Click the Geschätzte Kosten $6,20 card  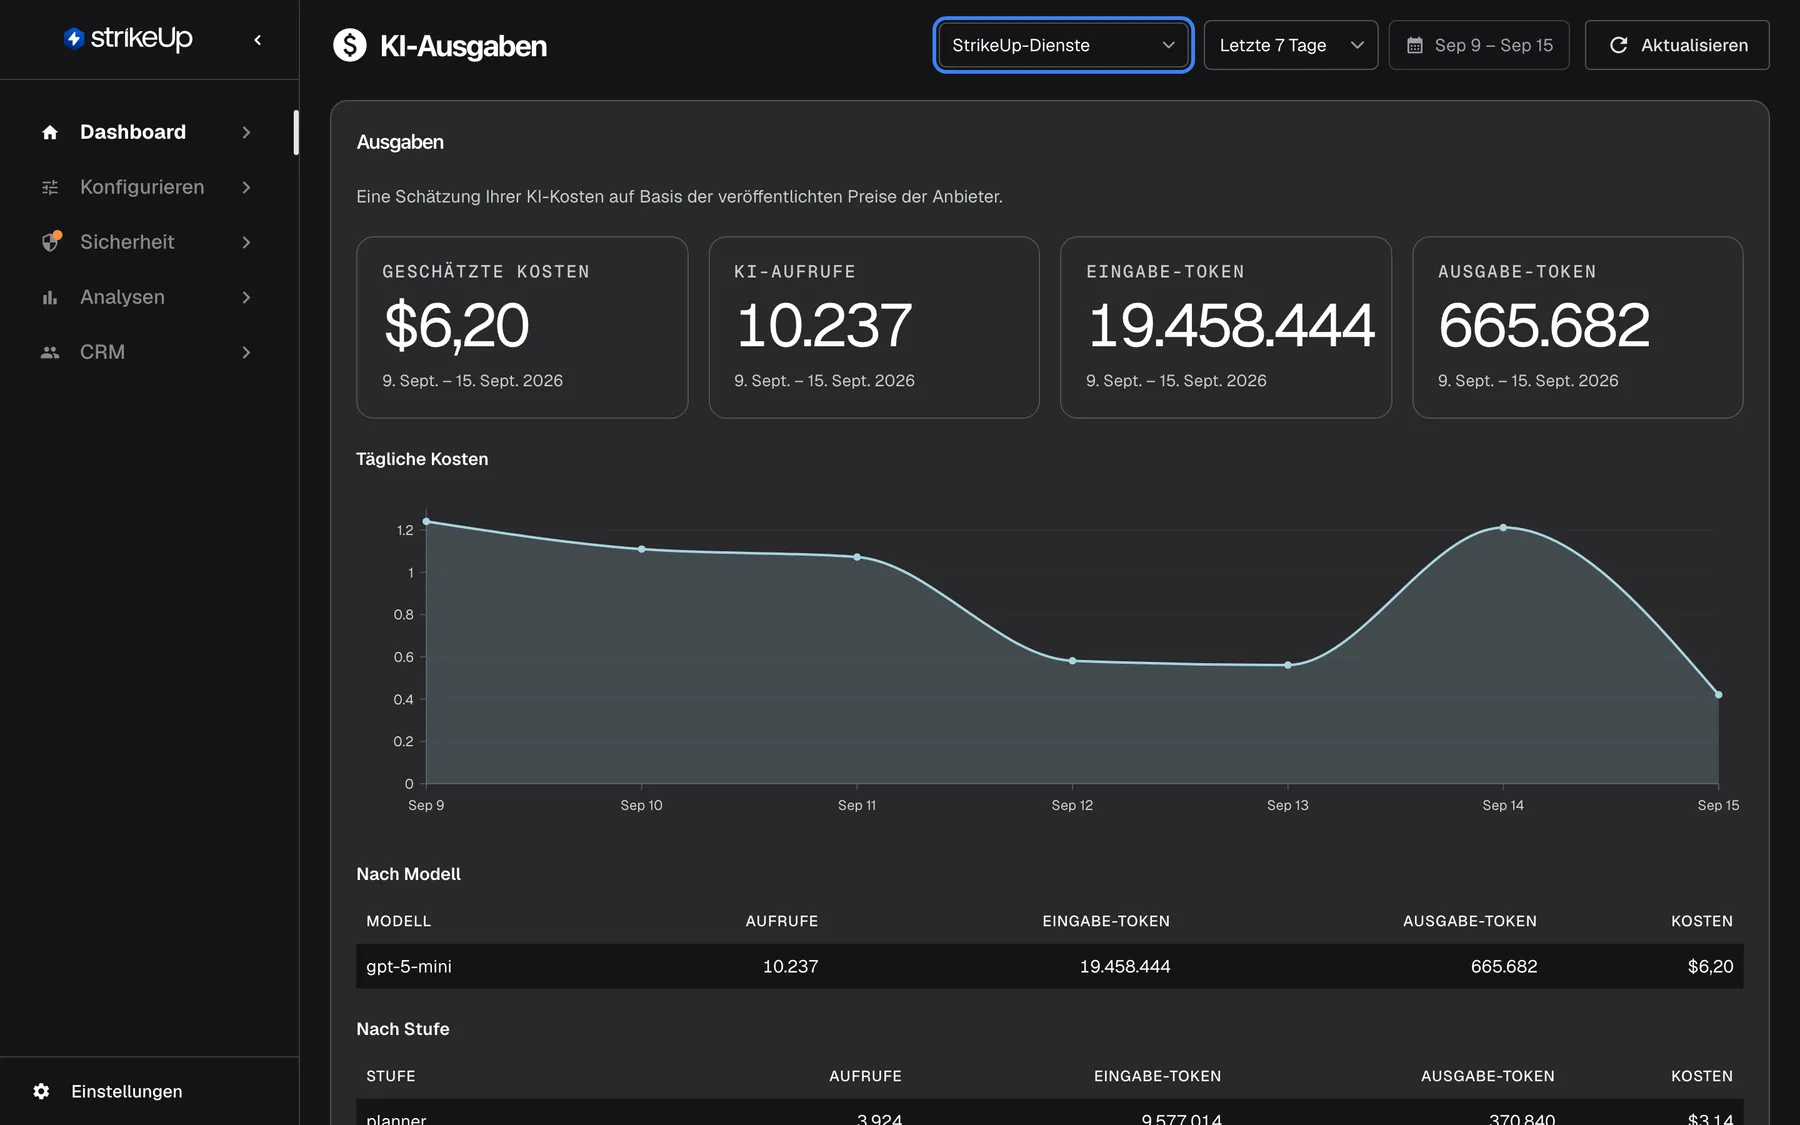click(522, 327)
